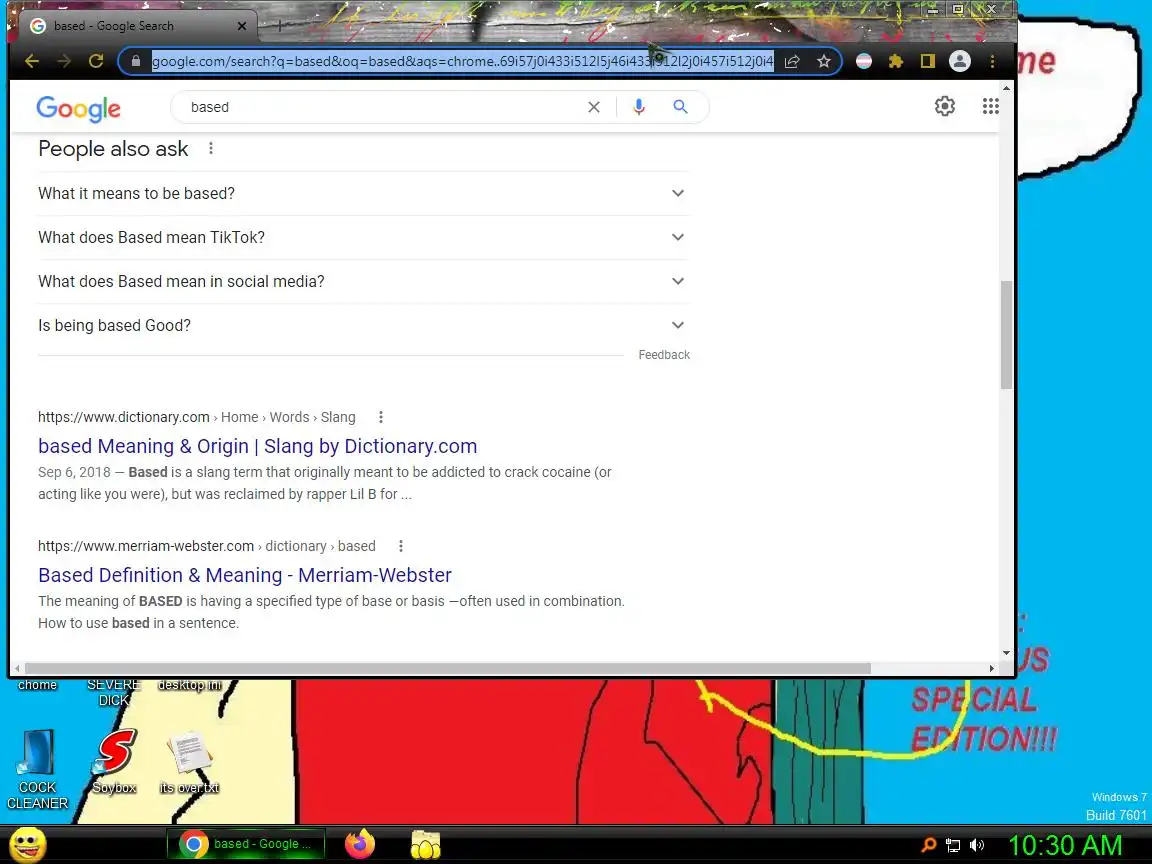Open the Google apps grid
1152x864 pixels.
tap(990, 107)
